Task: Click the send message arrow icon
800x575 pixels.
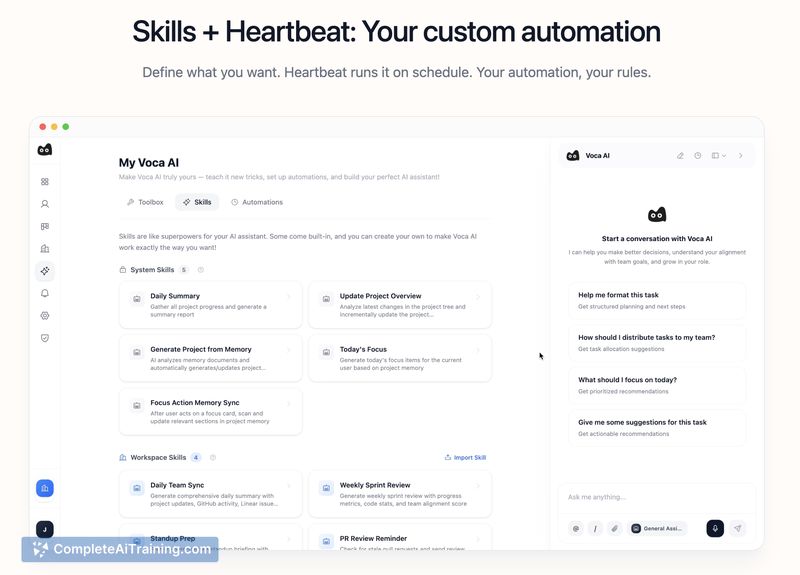Action: tap(738, 529)
